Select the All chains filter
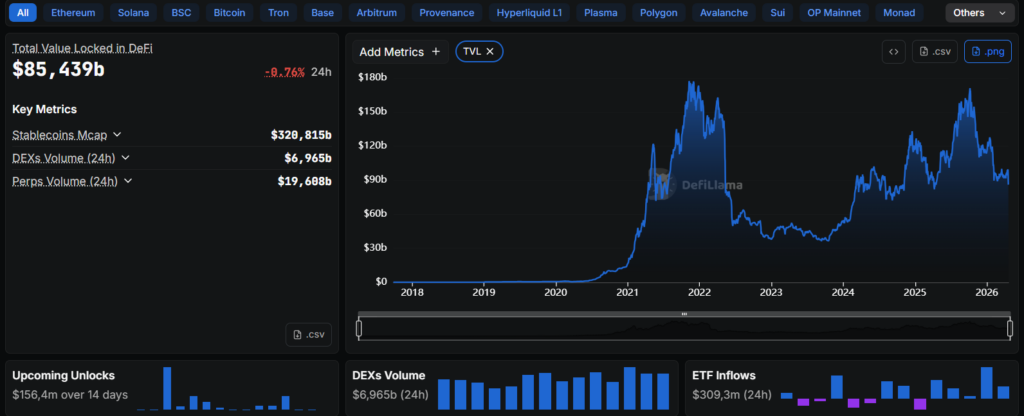 [x=22, y=13]
